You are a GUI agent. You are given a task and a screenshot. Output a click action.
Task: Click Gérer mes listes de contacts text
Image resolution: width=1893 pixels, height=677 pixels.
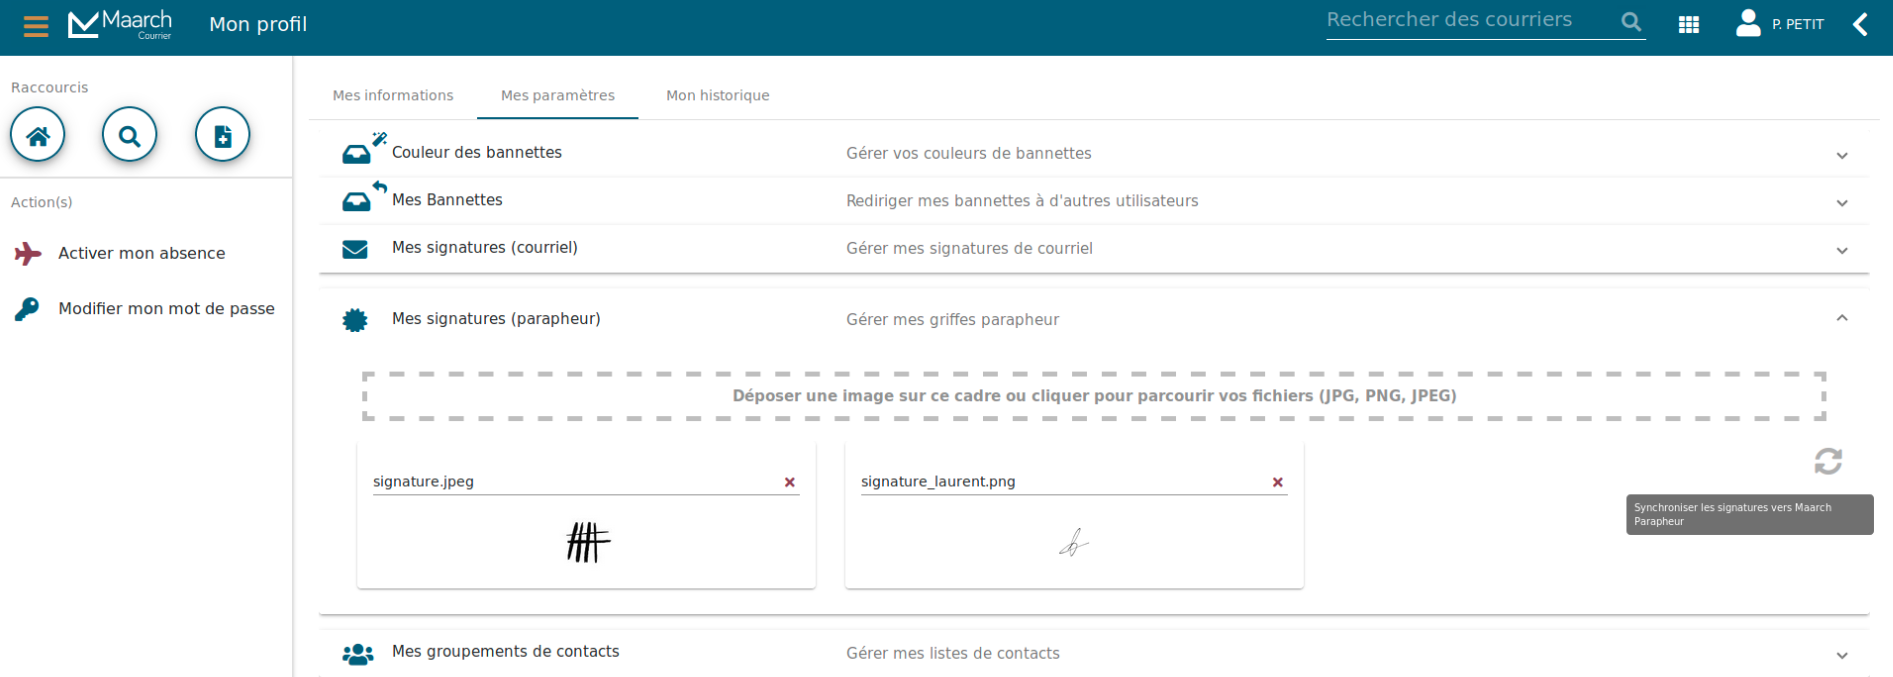coord(953,654)
